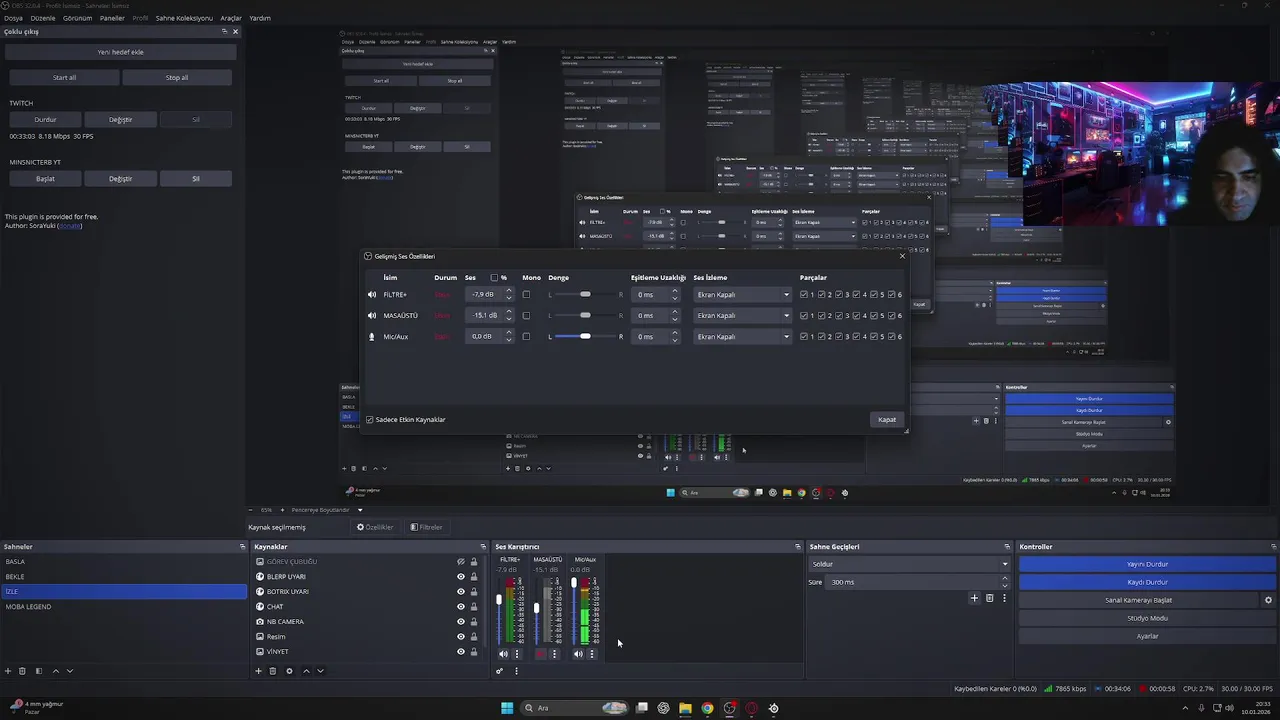The image size is (1280, 720).
Task: Add a new source in Kaynaklar panel
Action: [258, 671]
